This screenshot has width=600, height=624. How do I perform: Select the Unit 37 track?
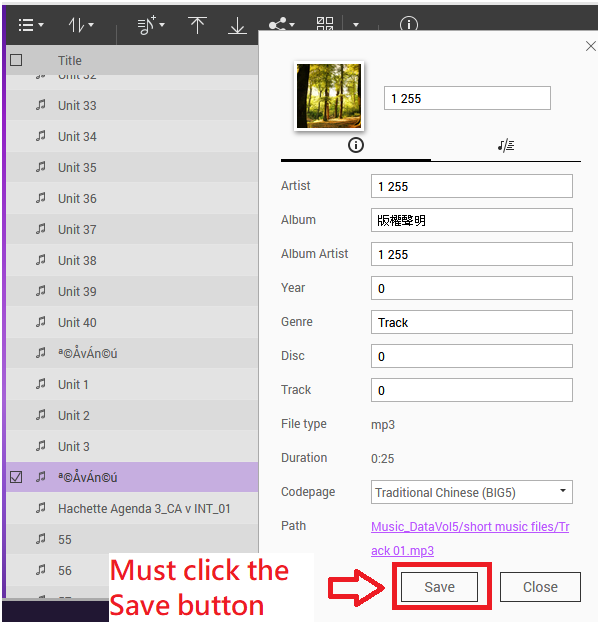[x=132, y=230]
